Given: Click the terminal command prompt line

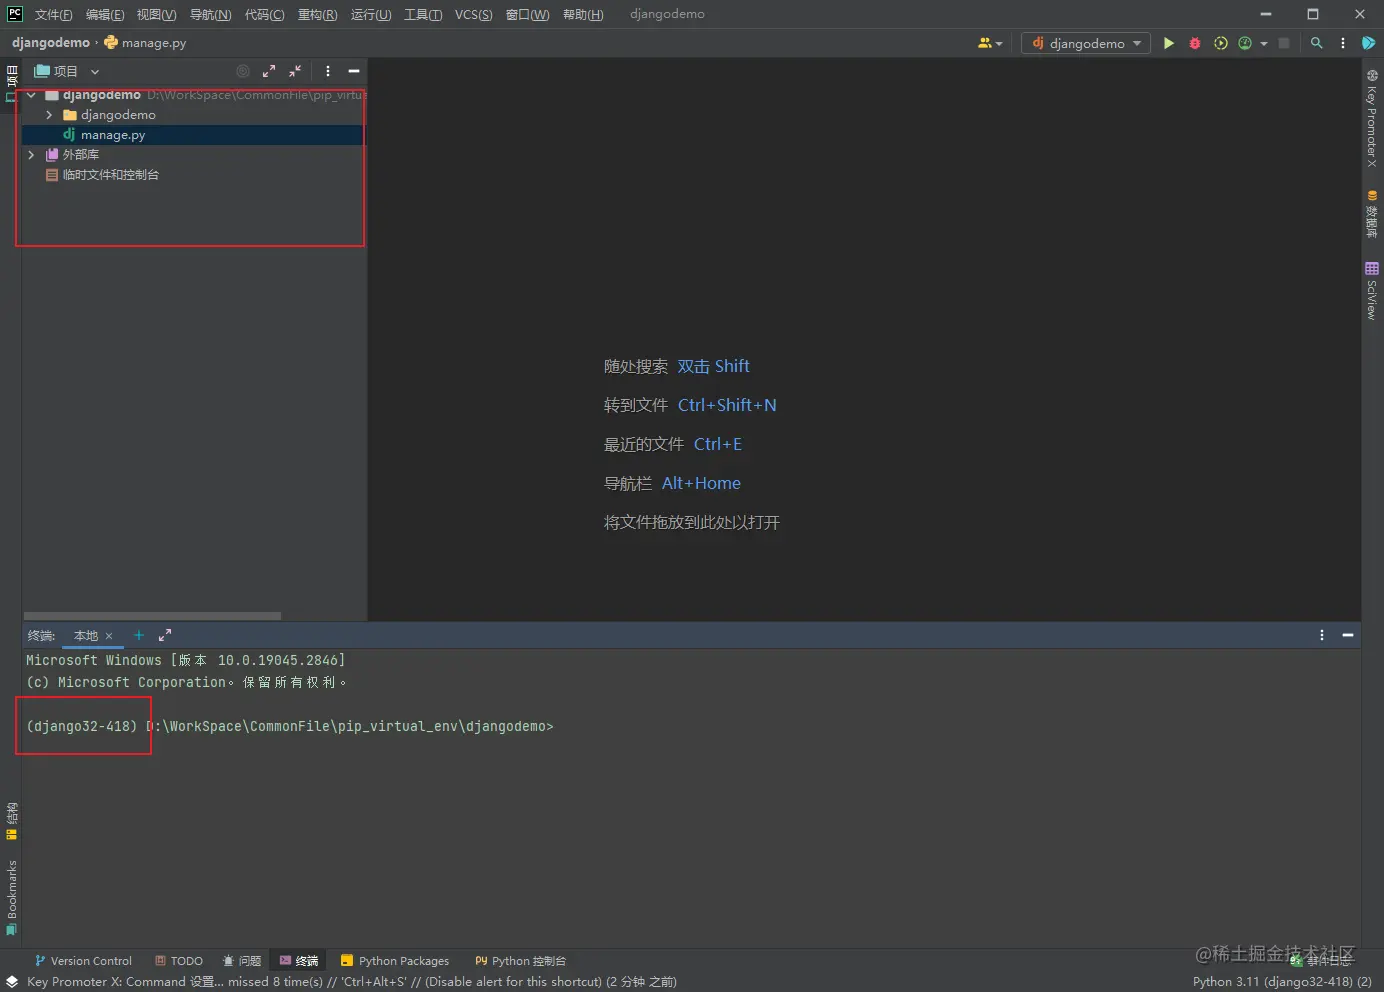Looking at the screenshot, I should click(x=290, y=726).
